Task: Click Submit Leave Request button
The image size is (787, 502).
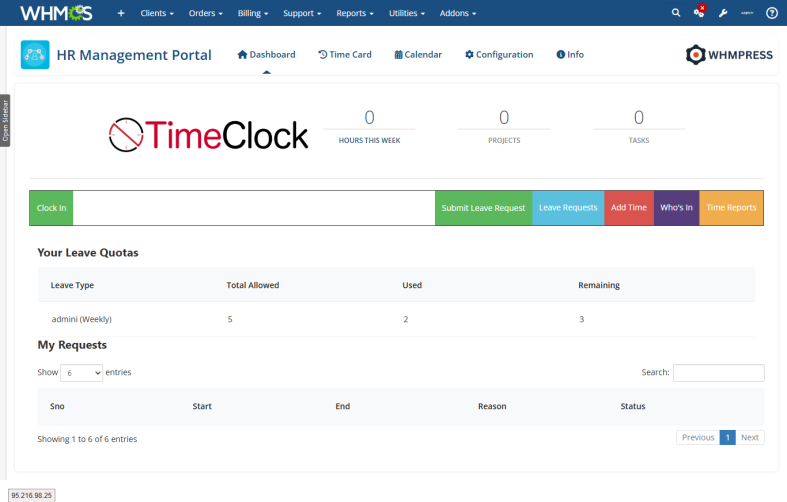Action: pyautogui.click(x=483, y=208)
